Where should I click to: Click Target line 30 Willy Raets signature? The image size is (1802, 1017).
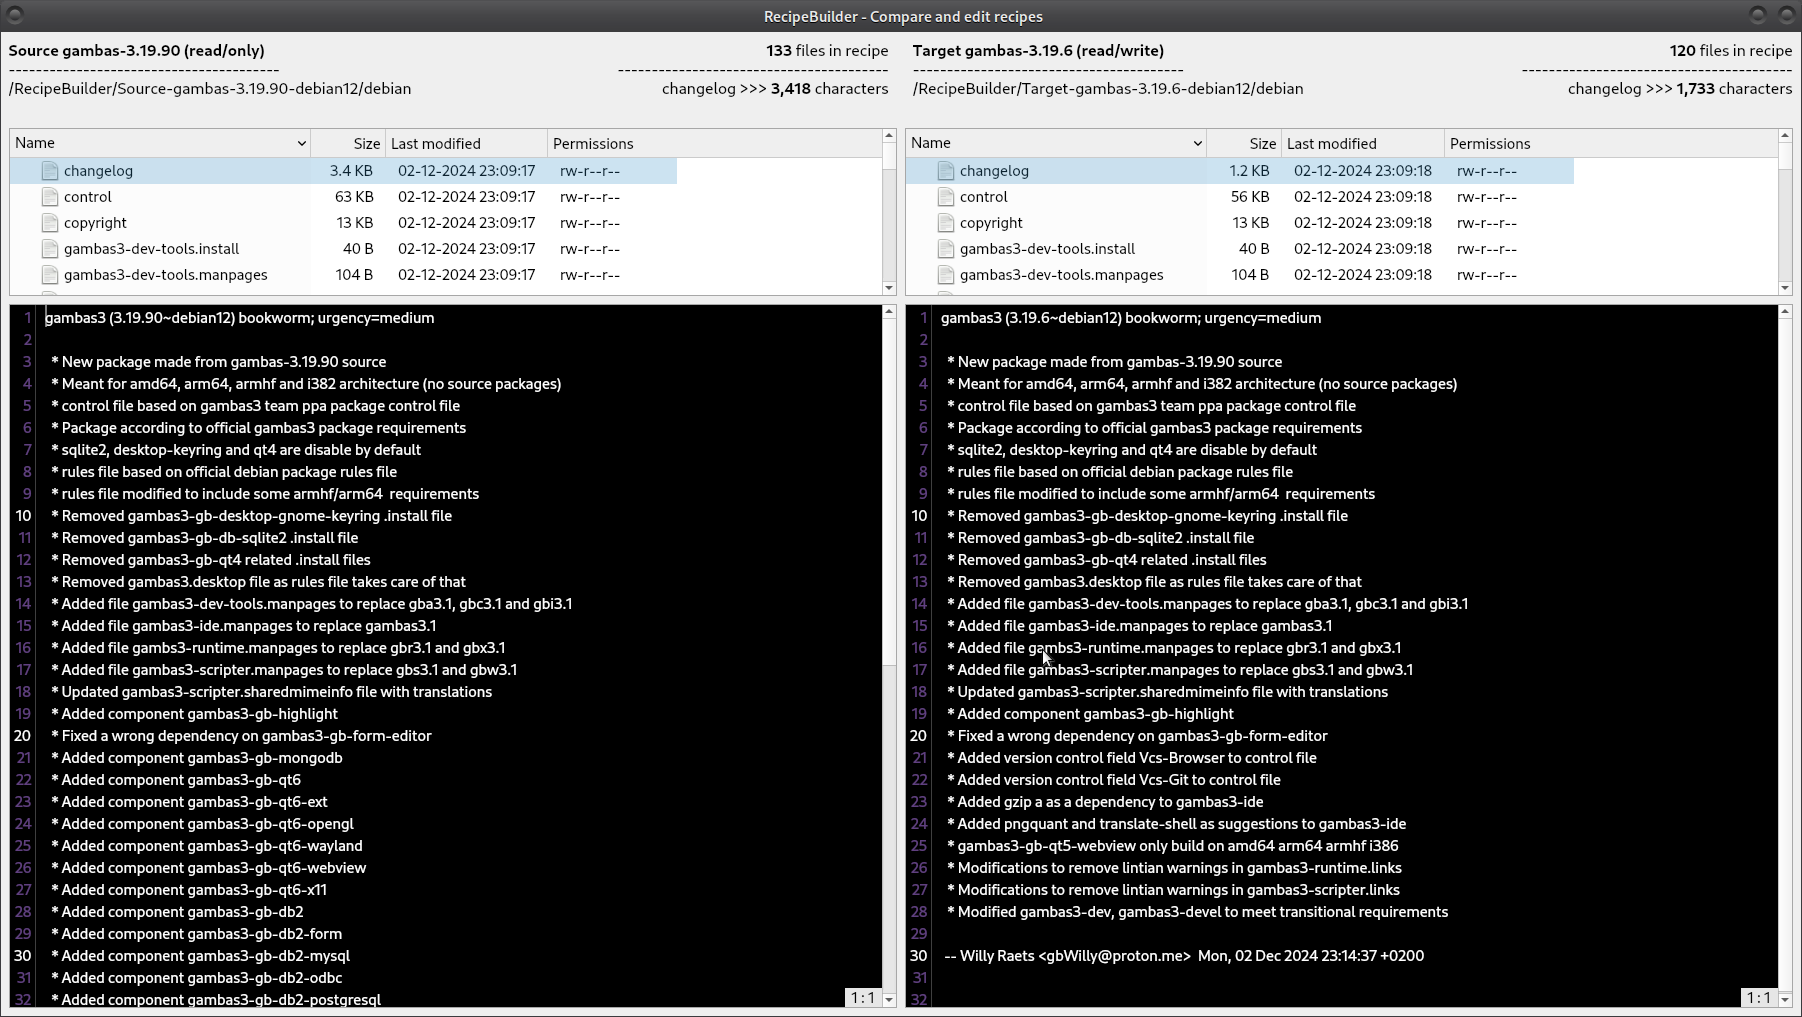coord(1184,956)
